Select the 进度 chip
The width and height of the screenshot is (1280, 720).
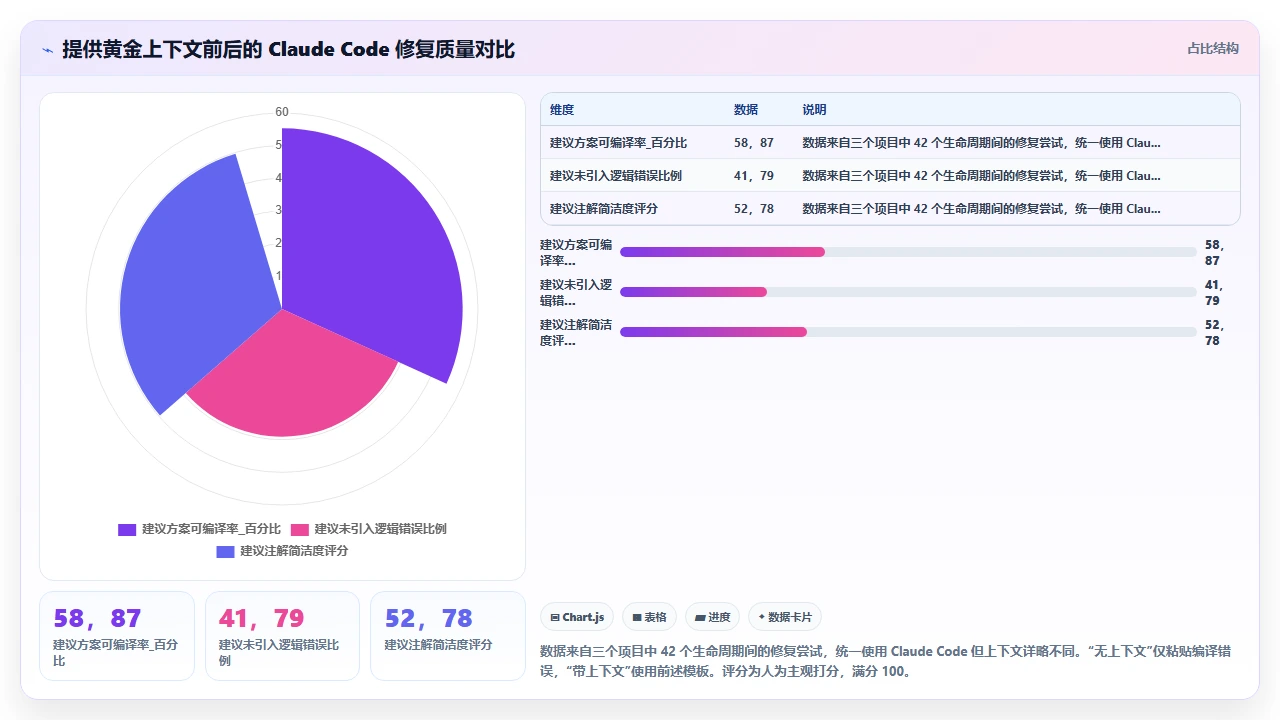(713, 617)
